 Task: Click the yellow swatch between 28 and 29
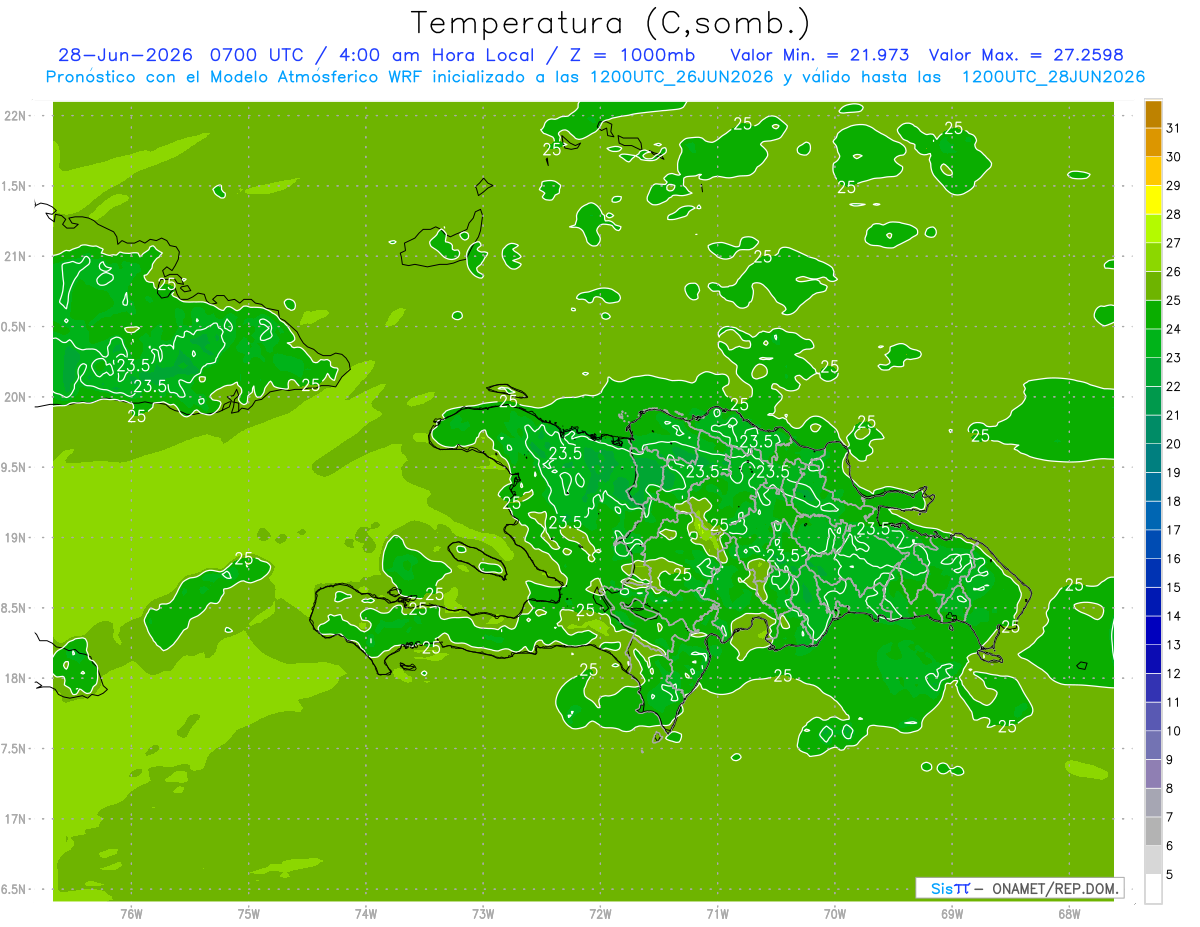point(1153,200)
